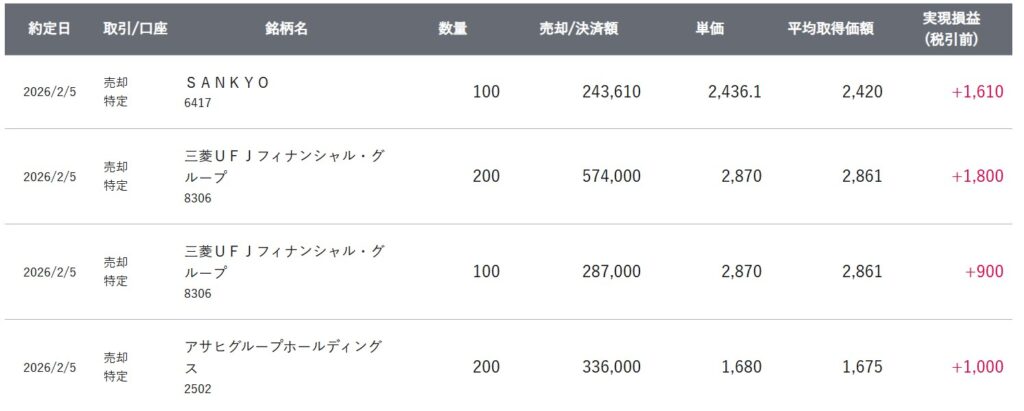Click the 平均取得価額 column header
The width and height of the screenshot is (1024, 411).
click(830, 29)
